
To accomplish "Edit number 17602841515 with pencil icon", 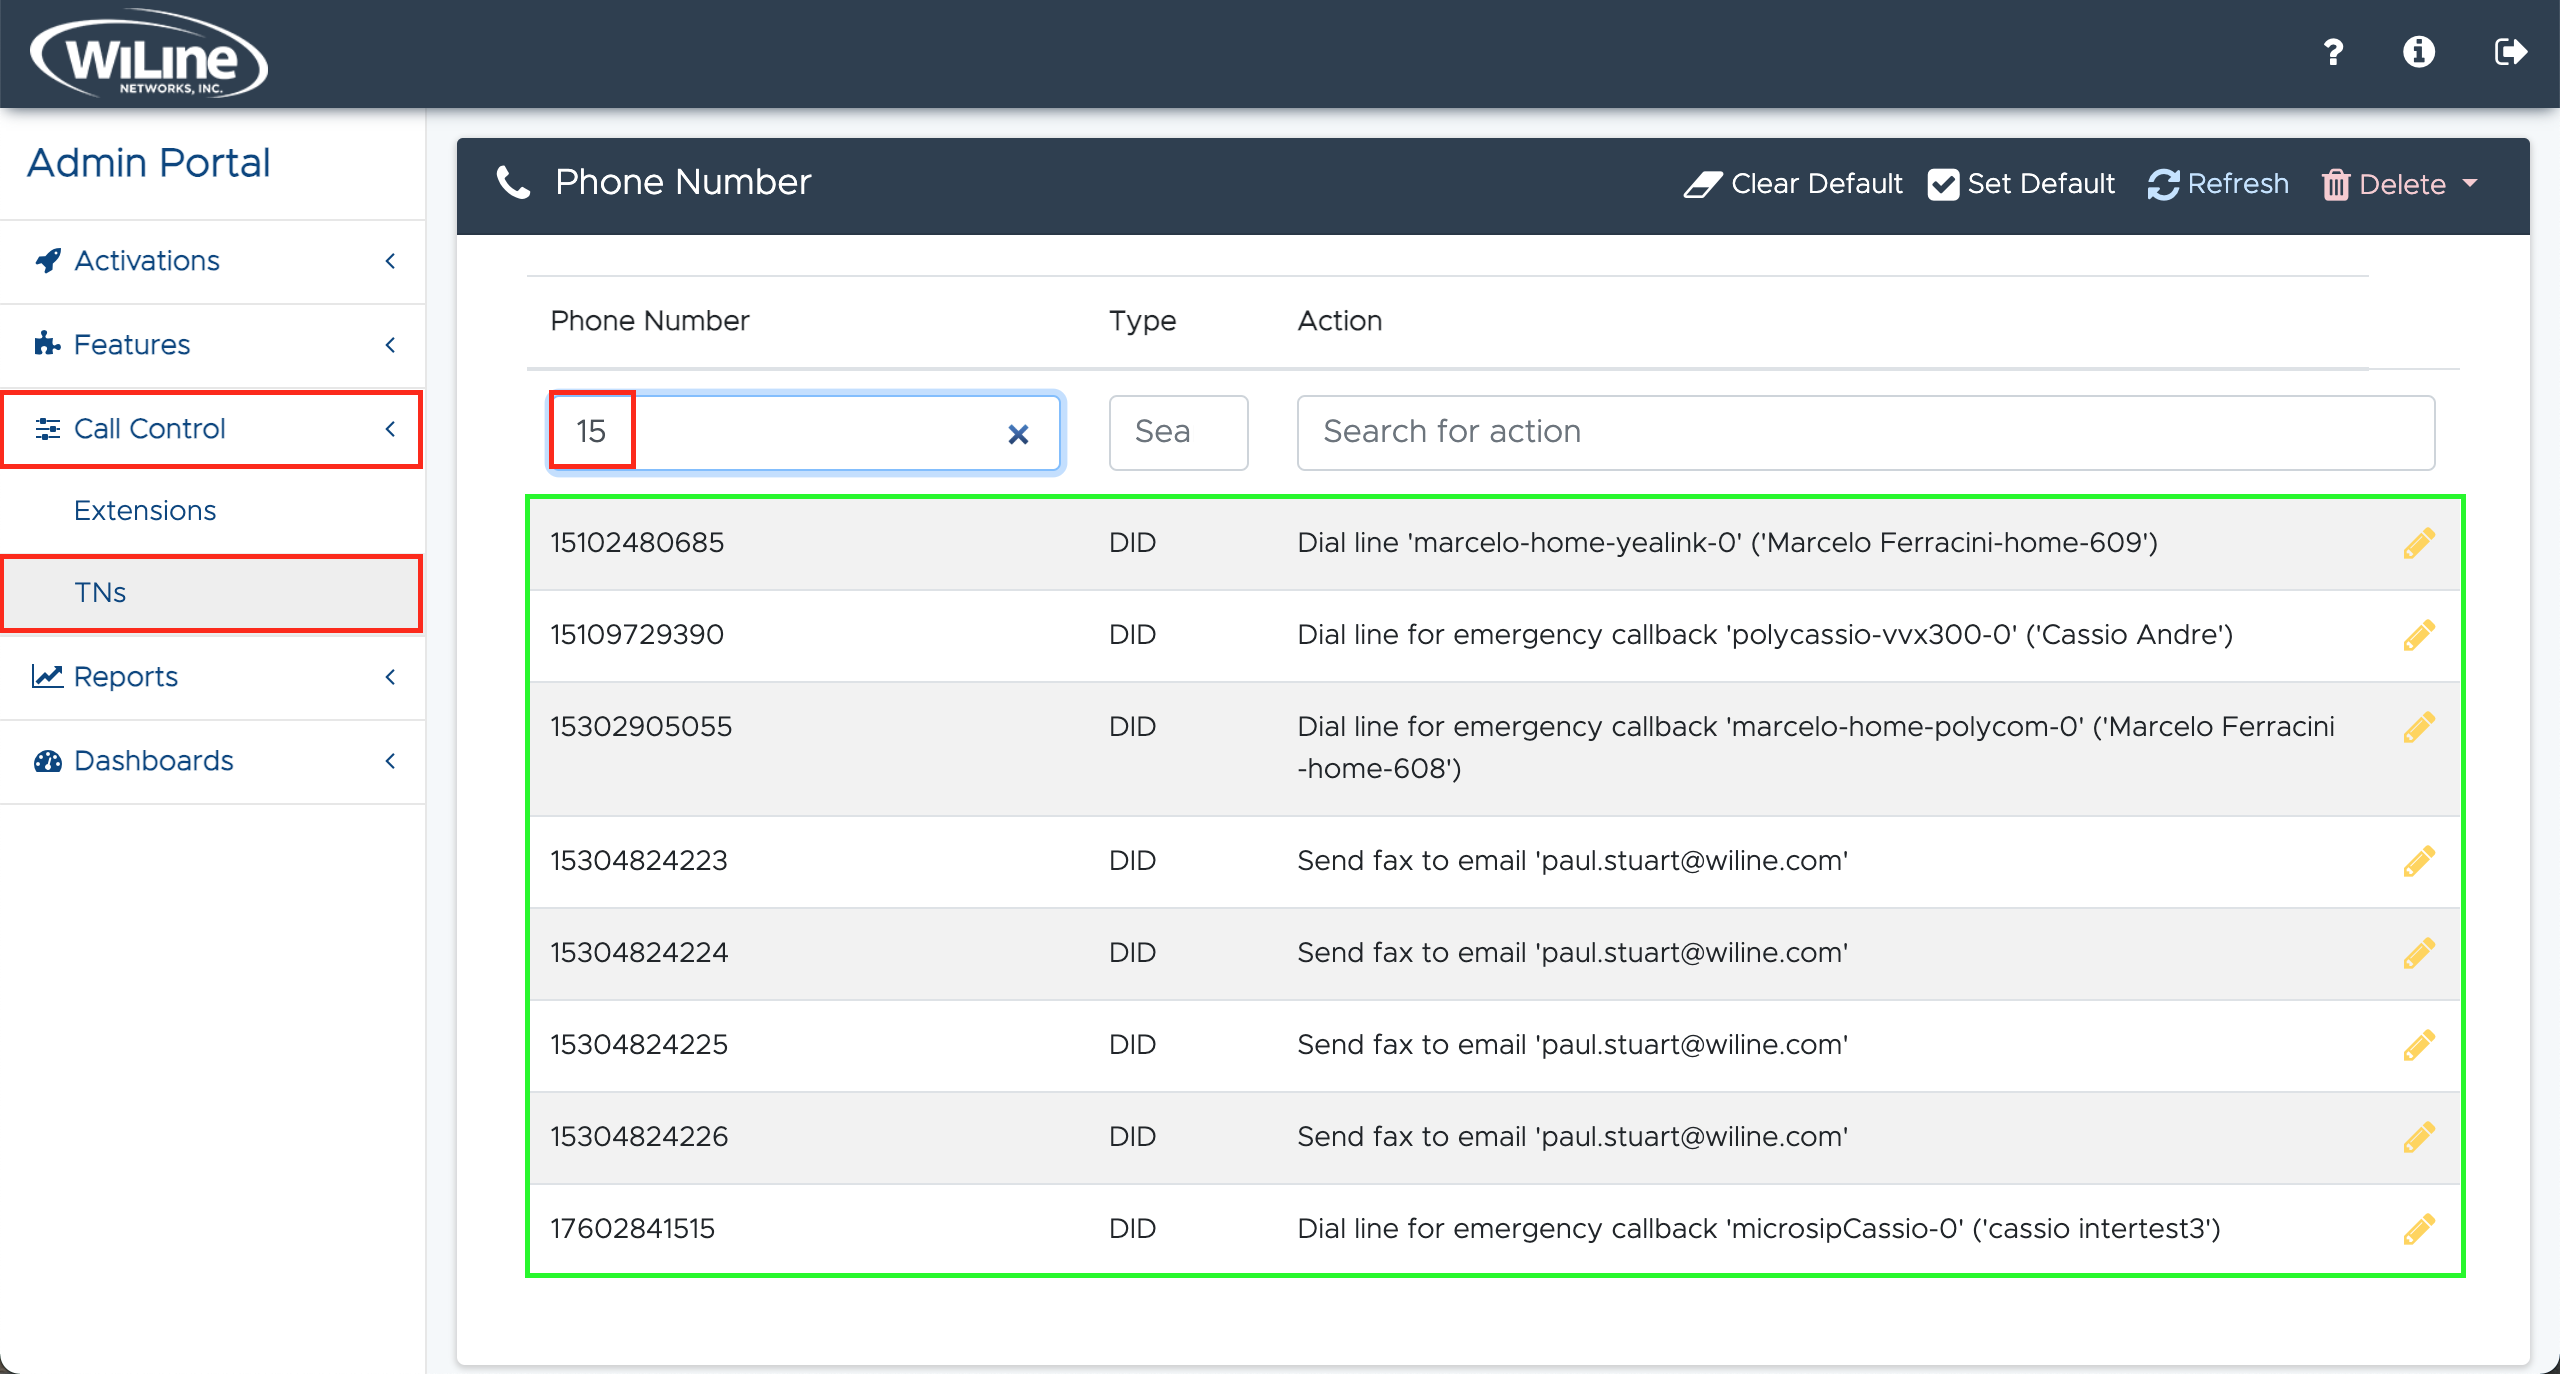I will [2418, 1229].
